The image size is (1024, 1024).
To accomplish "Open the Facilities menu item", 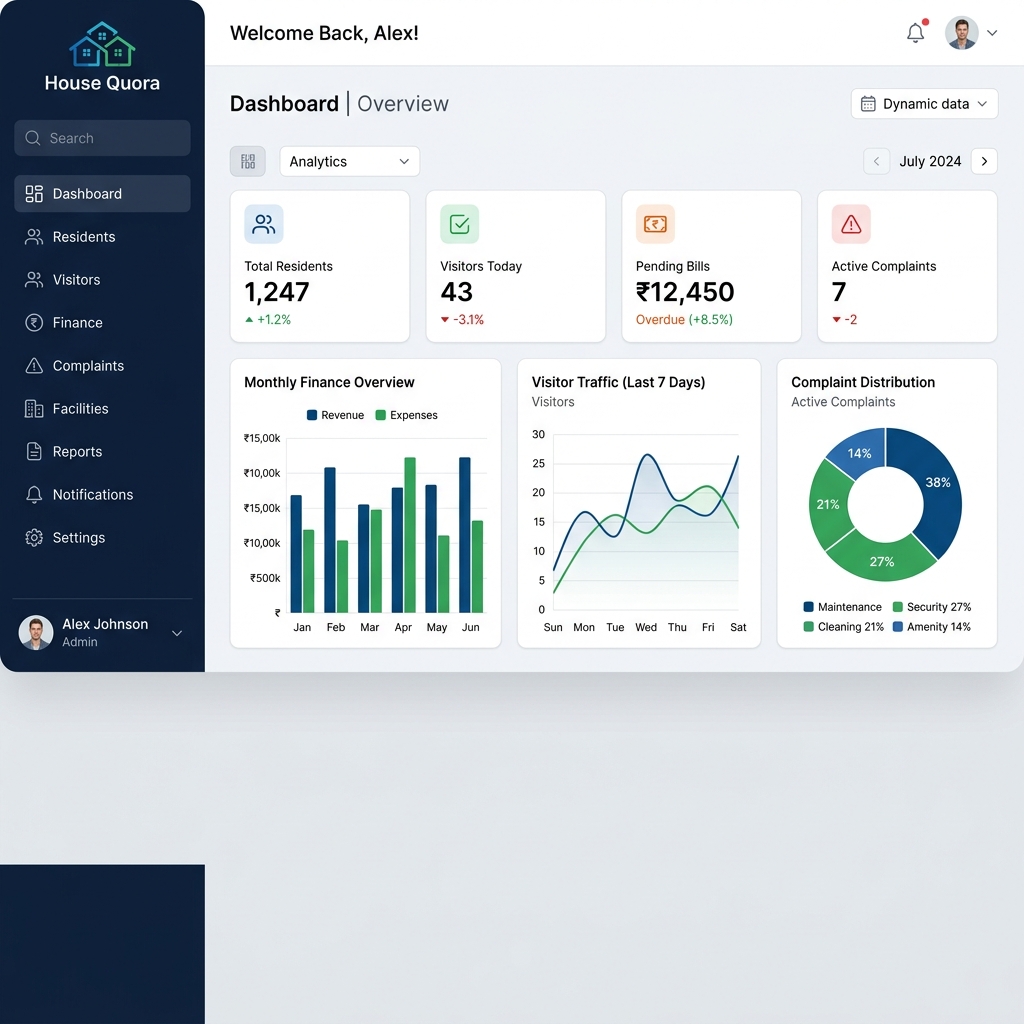I will (103, 409).
